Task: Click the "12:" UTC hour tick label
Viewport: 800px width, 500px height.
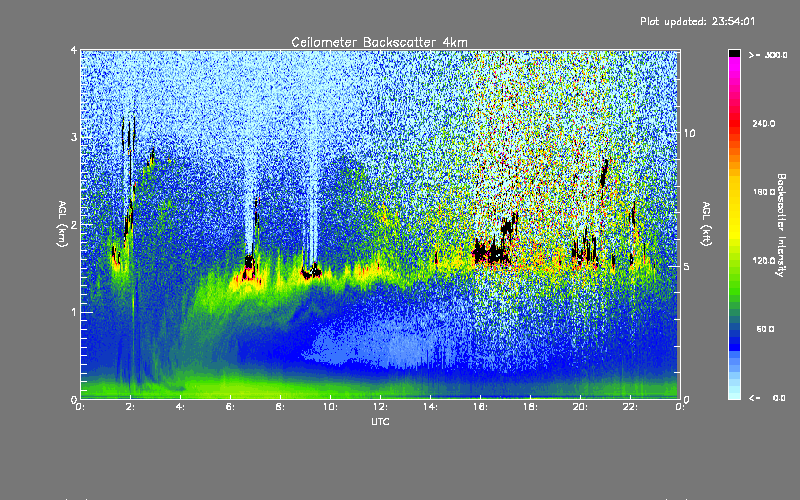Action: tap(380, 407)
